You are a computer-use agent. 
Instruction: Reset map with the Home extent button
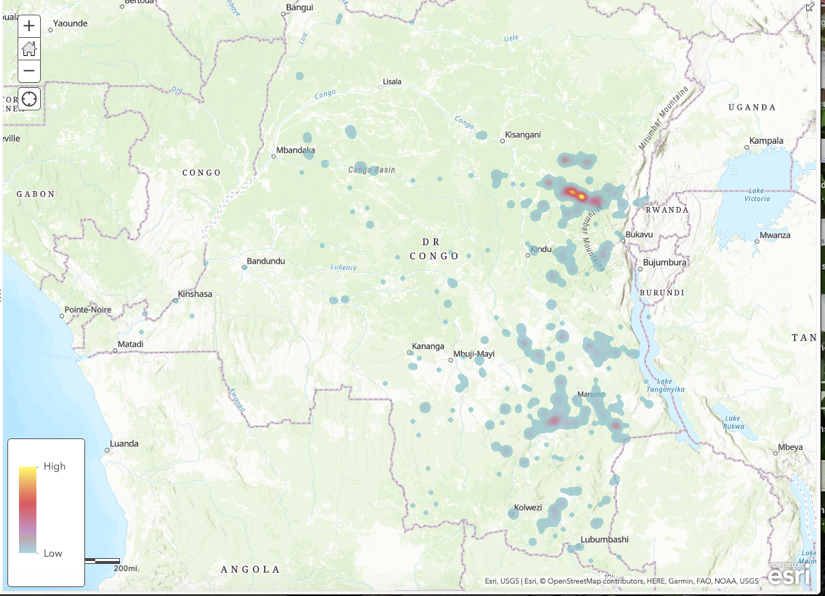click(x=29, y=49)
